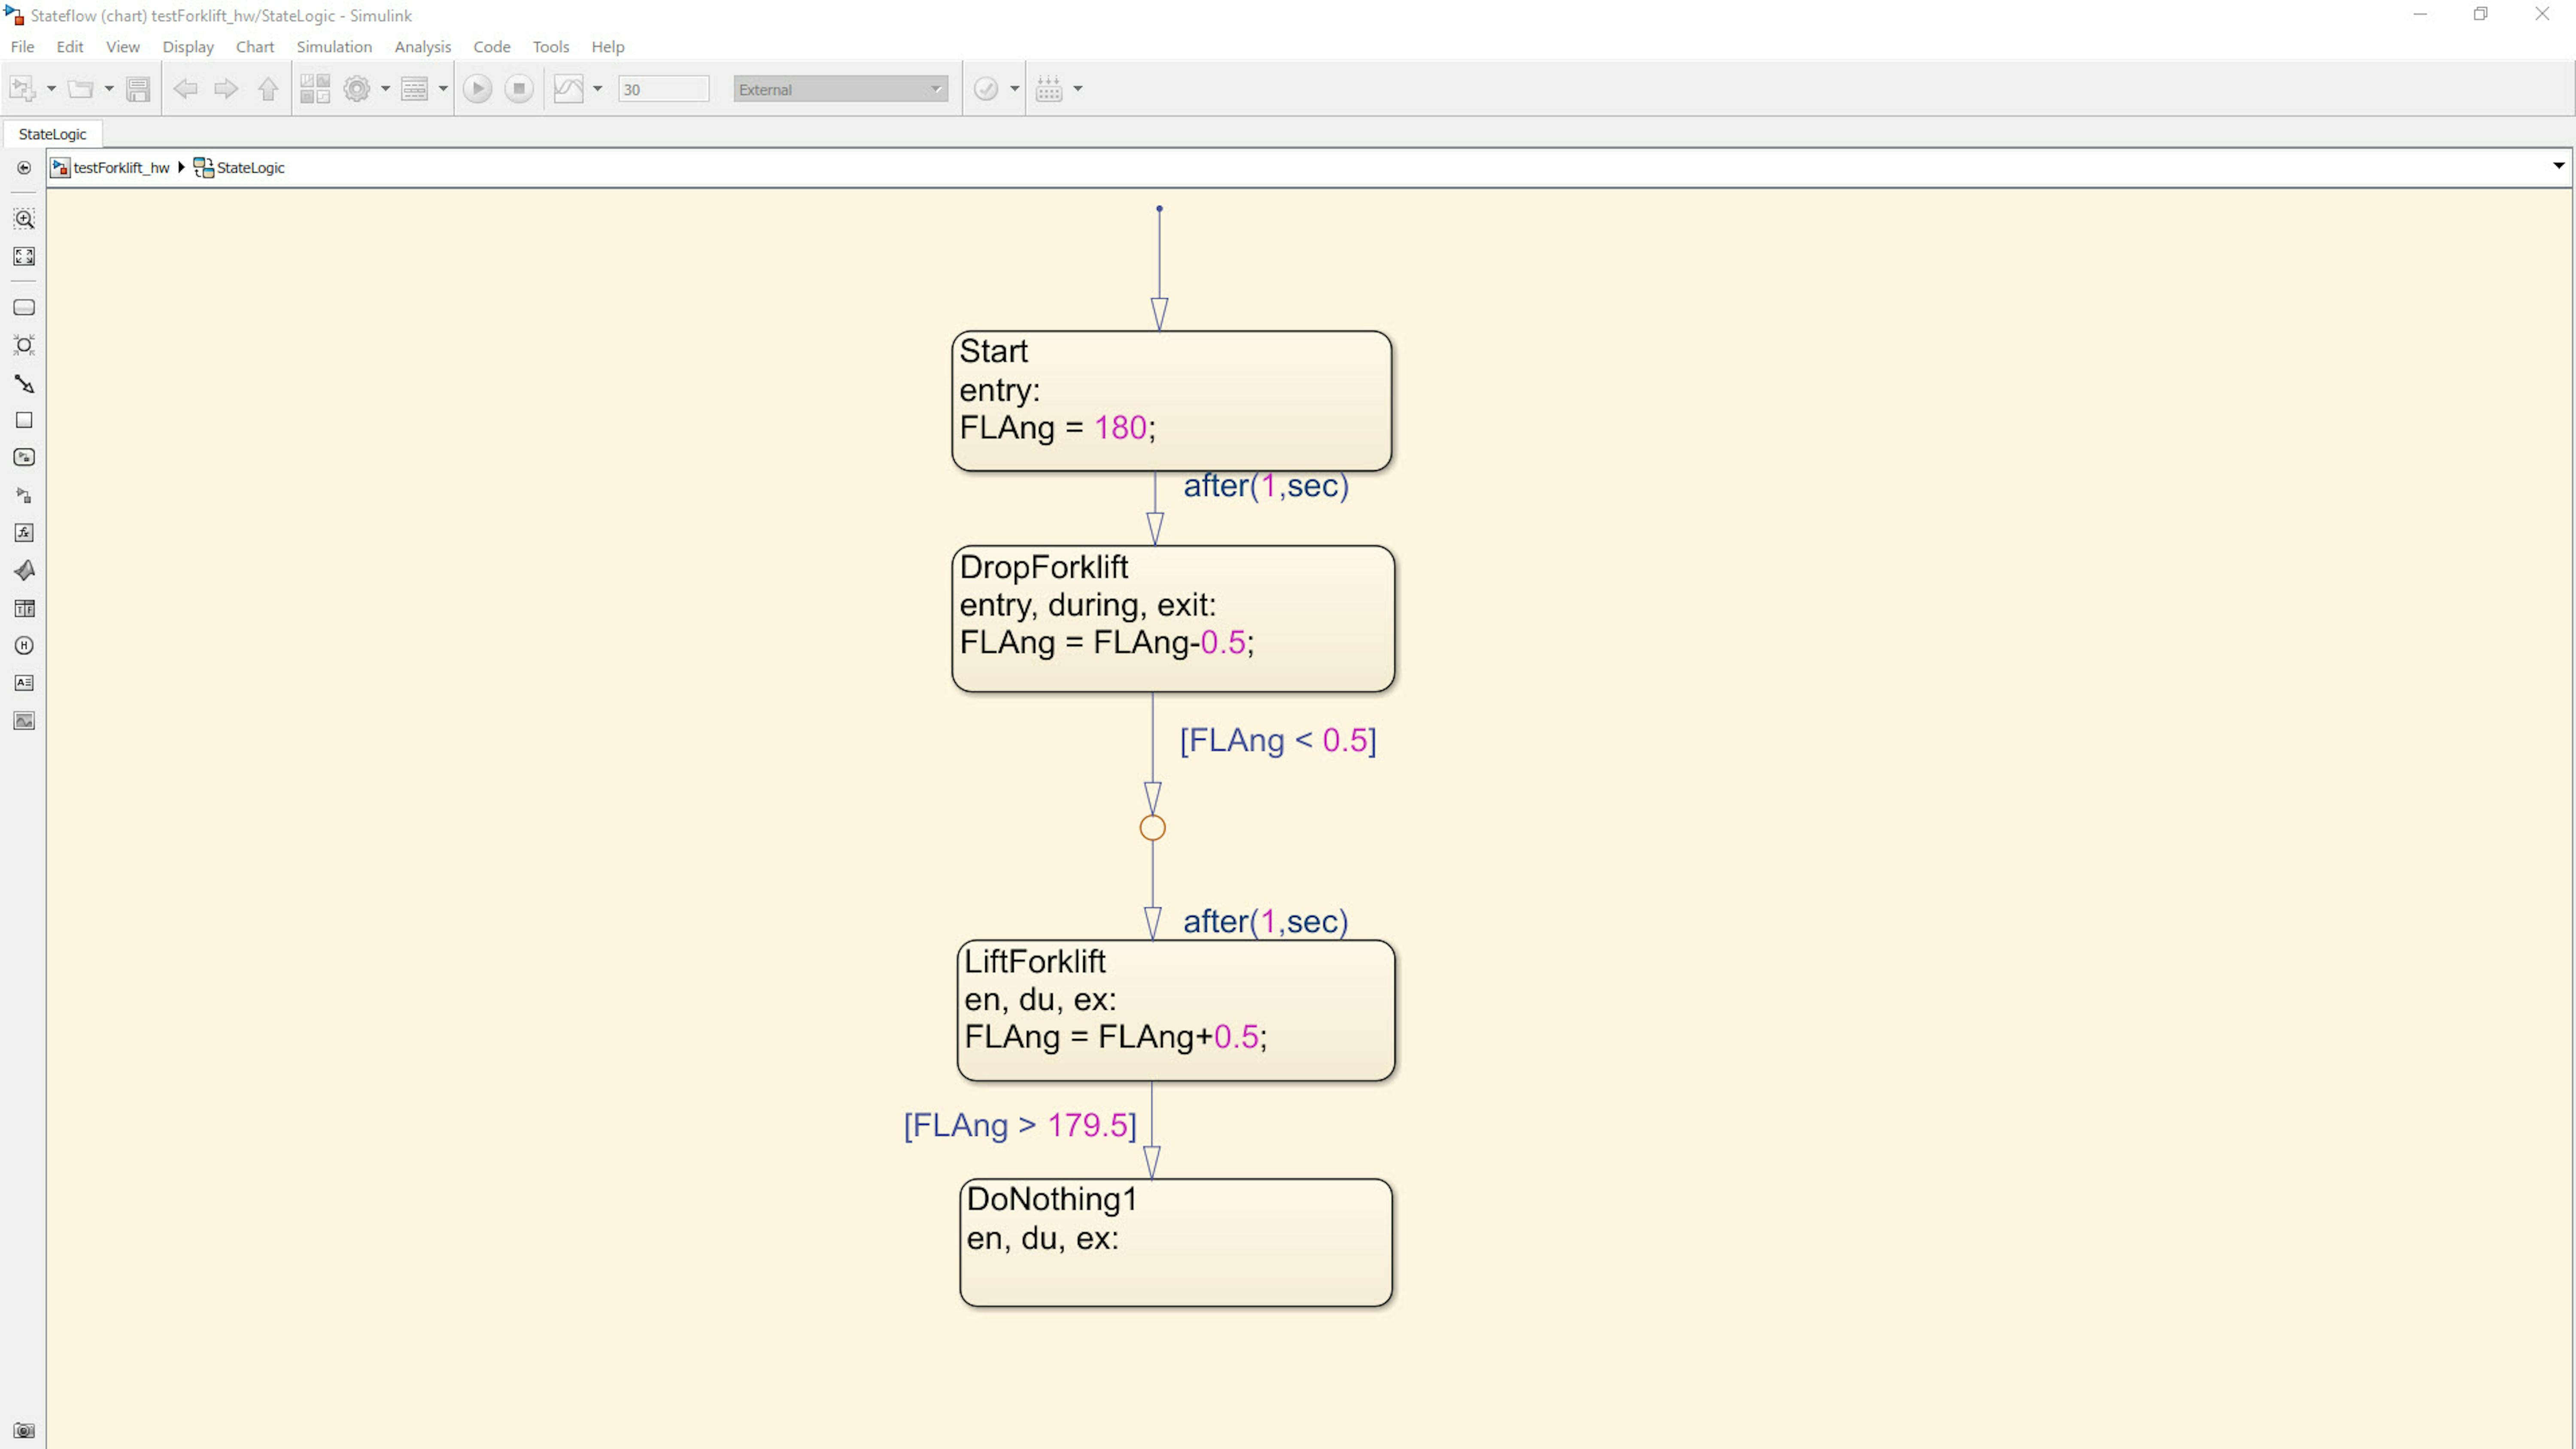The height and width of the screenshot is (1449, 2576).
Task: Click StateLogic in the breadcrumb
Action: coord(251,168)
